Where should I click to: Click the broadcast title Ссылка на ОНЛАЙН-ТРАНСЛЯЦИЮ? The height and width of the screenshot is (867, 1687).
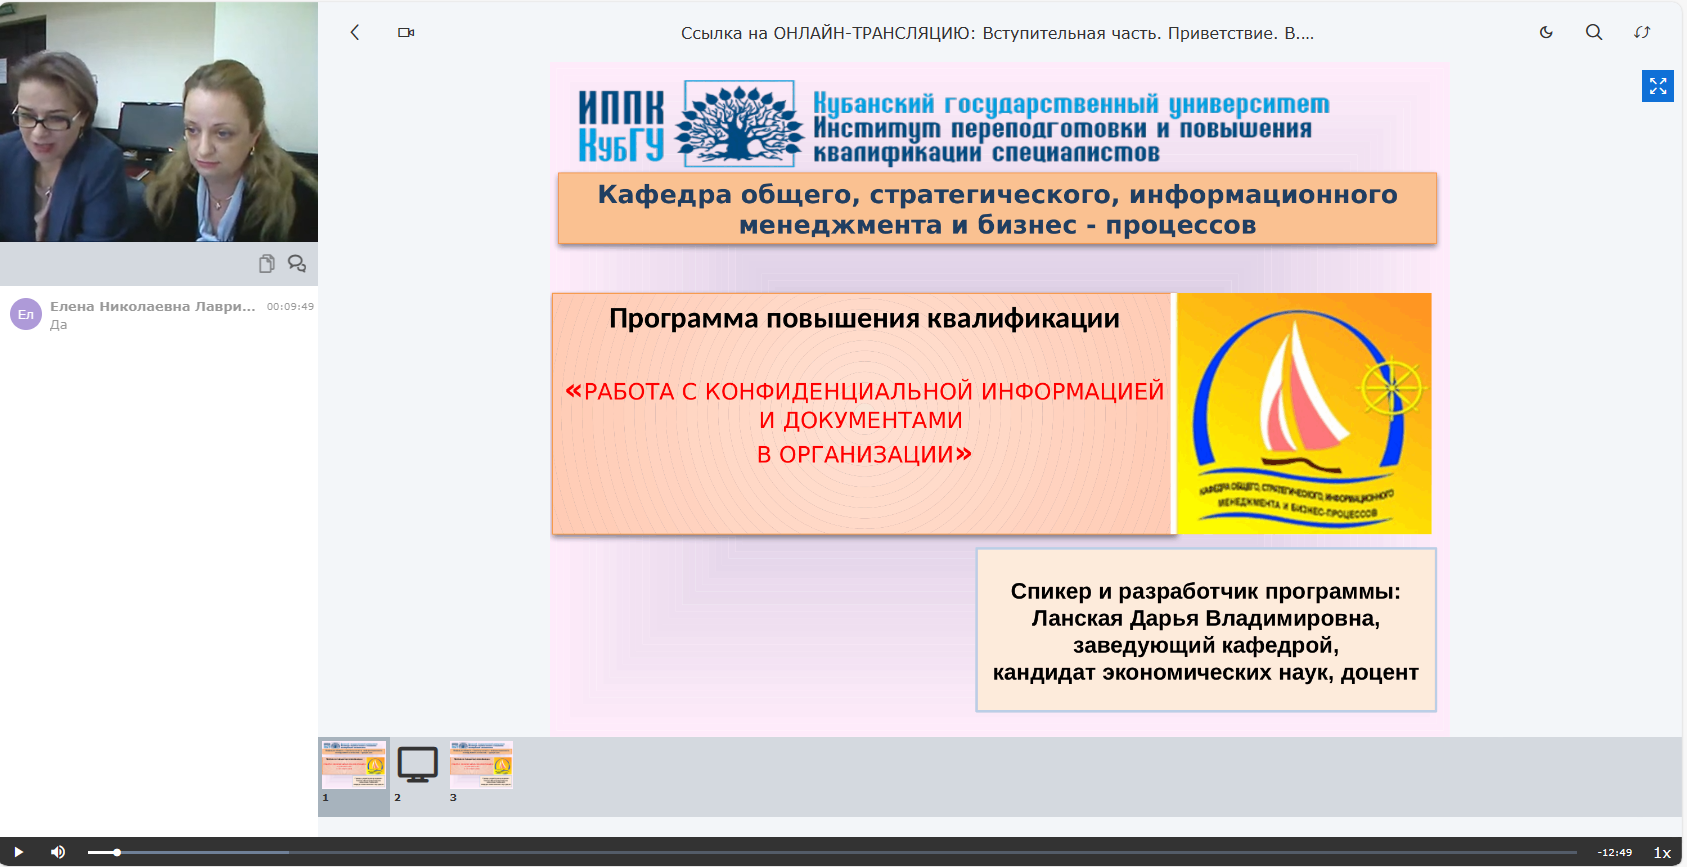point(997,33)
